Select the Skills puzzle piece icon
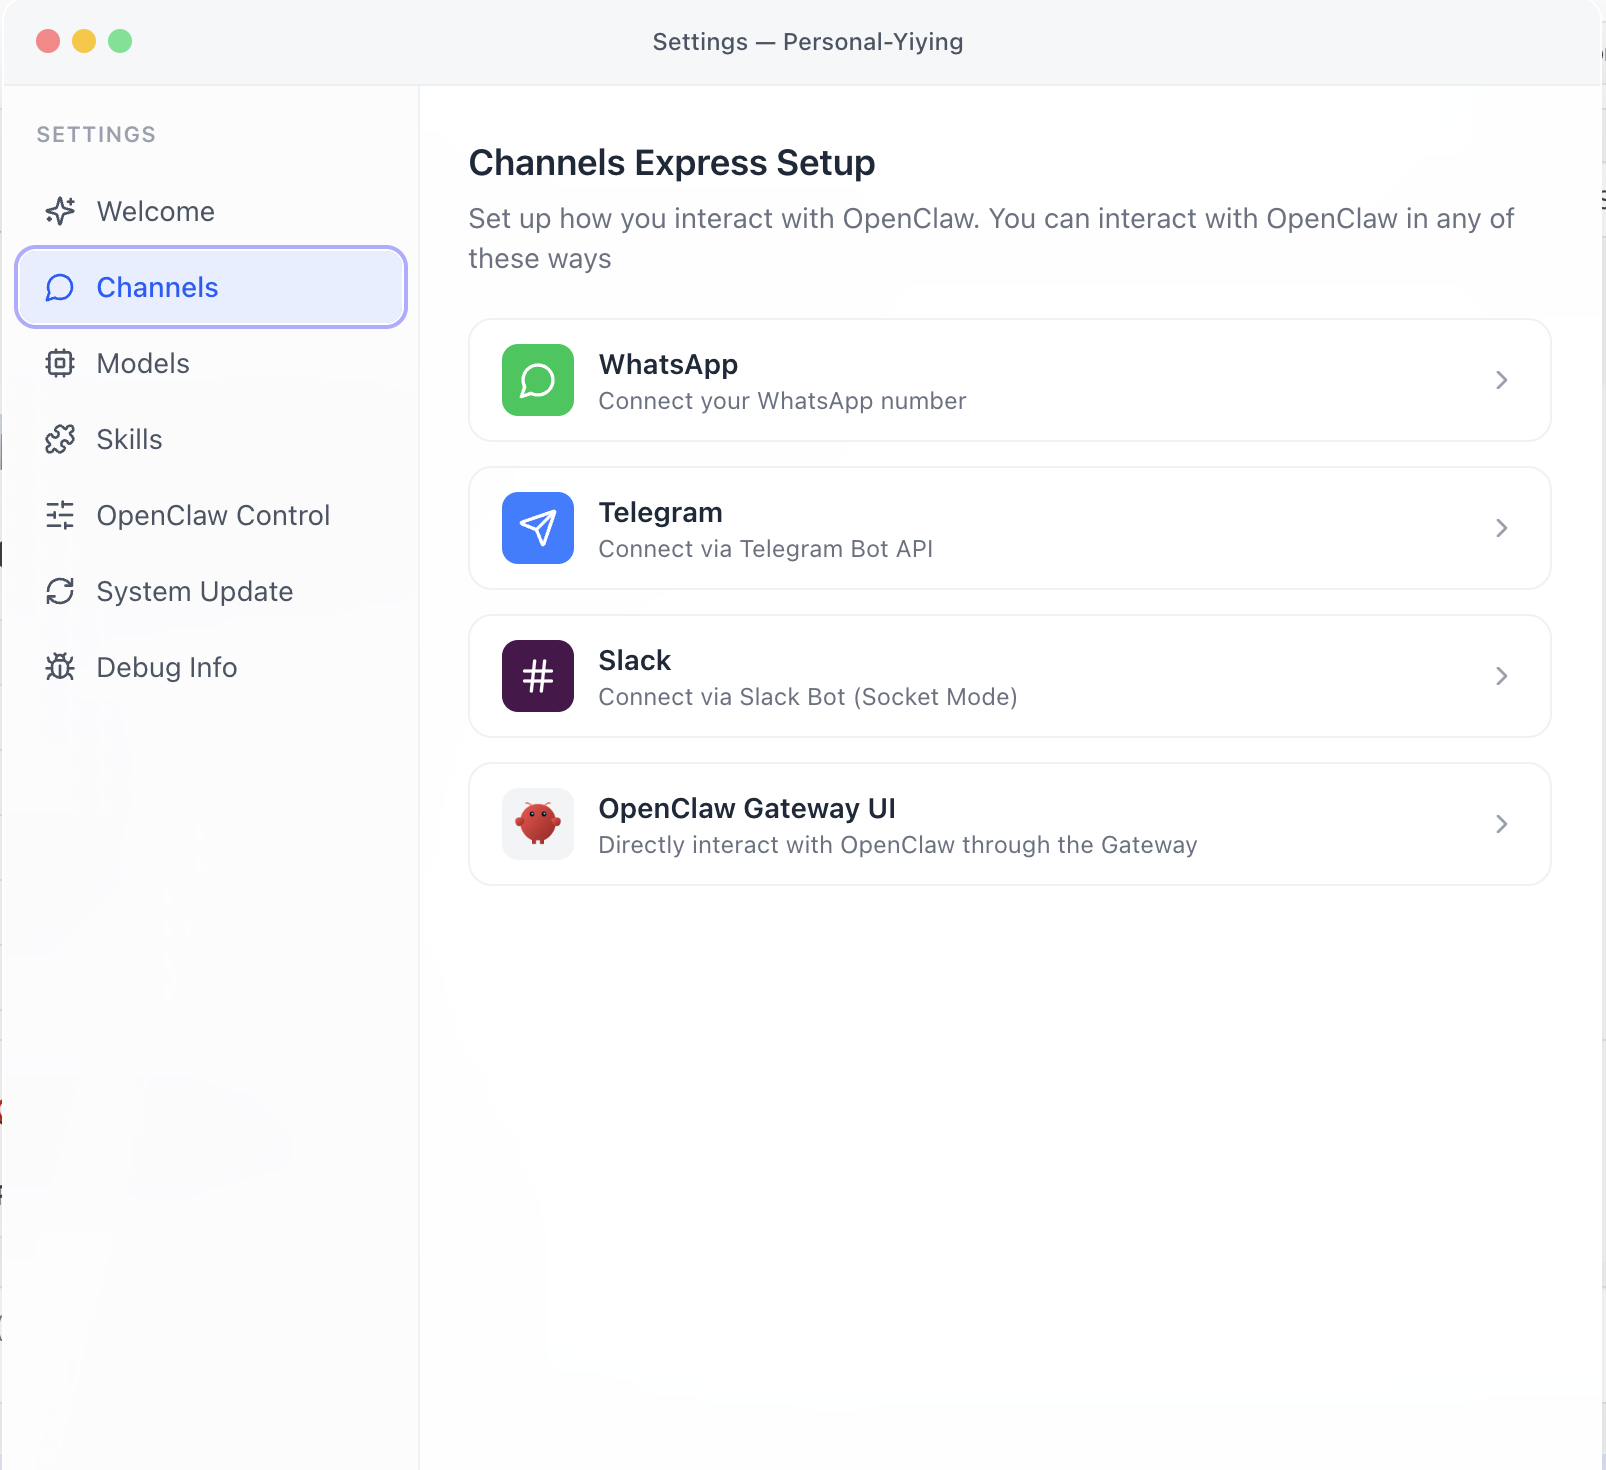The width and height of the screenshot is (1606, 1470). [x=60, y=439]
